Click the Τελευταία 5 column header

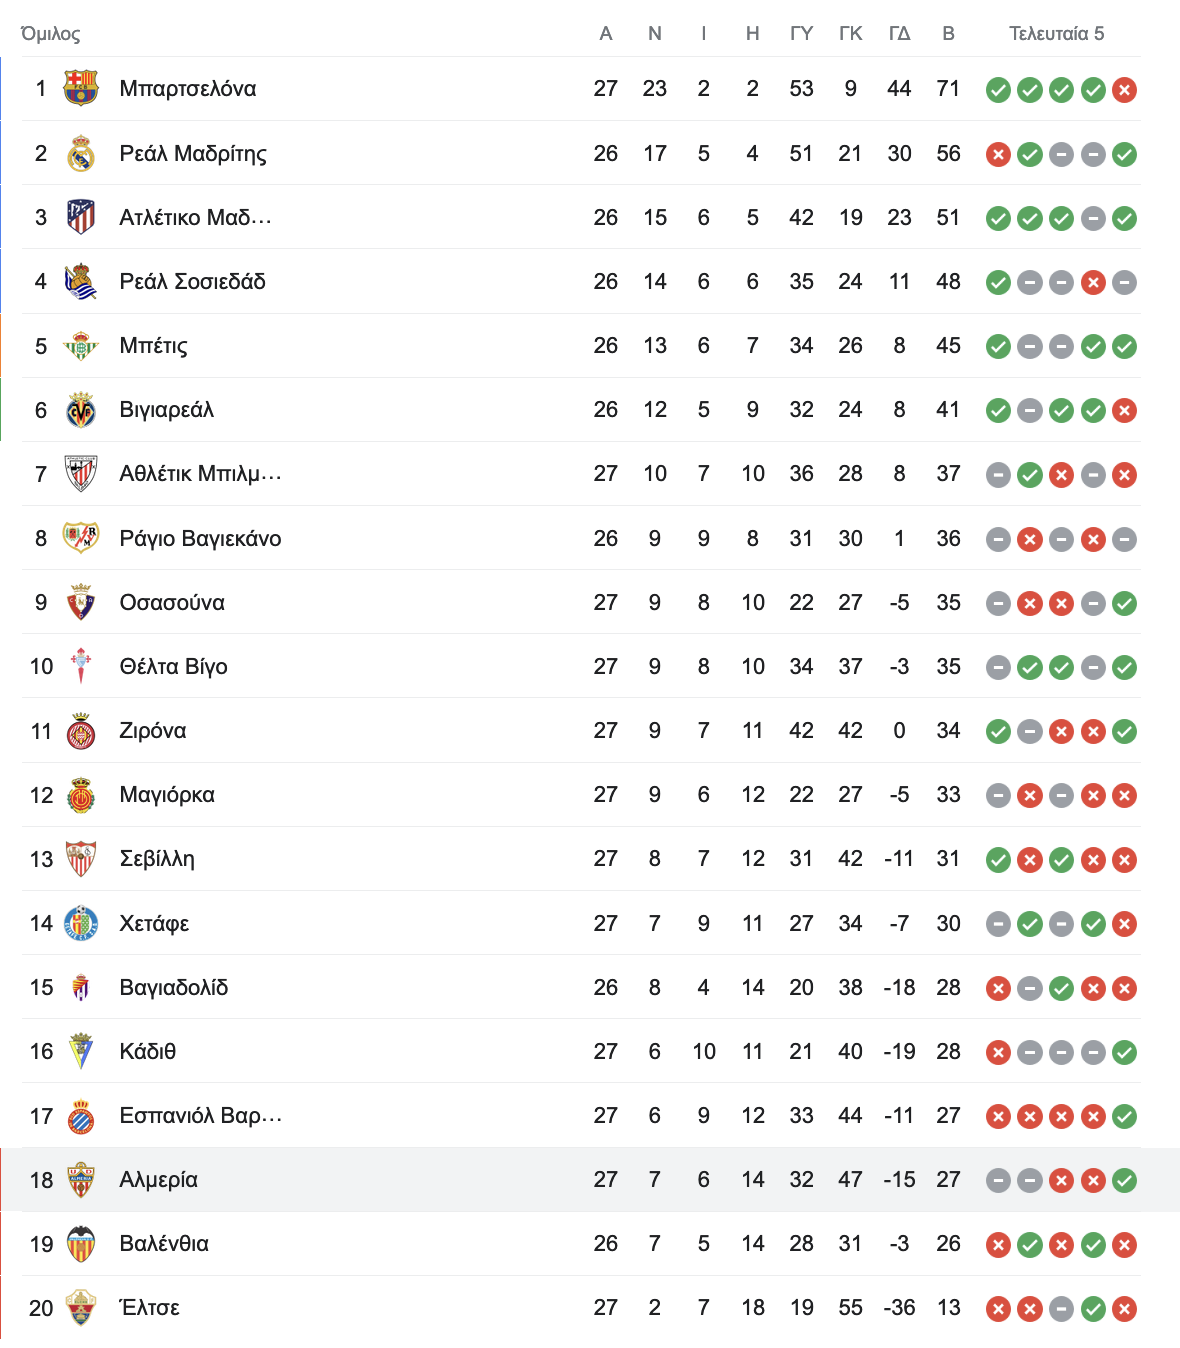coord(1057,34)
